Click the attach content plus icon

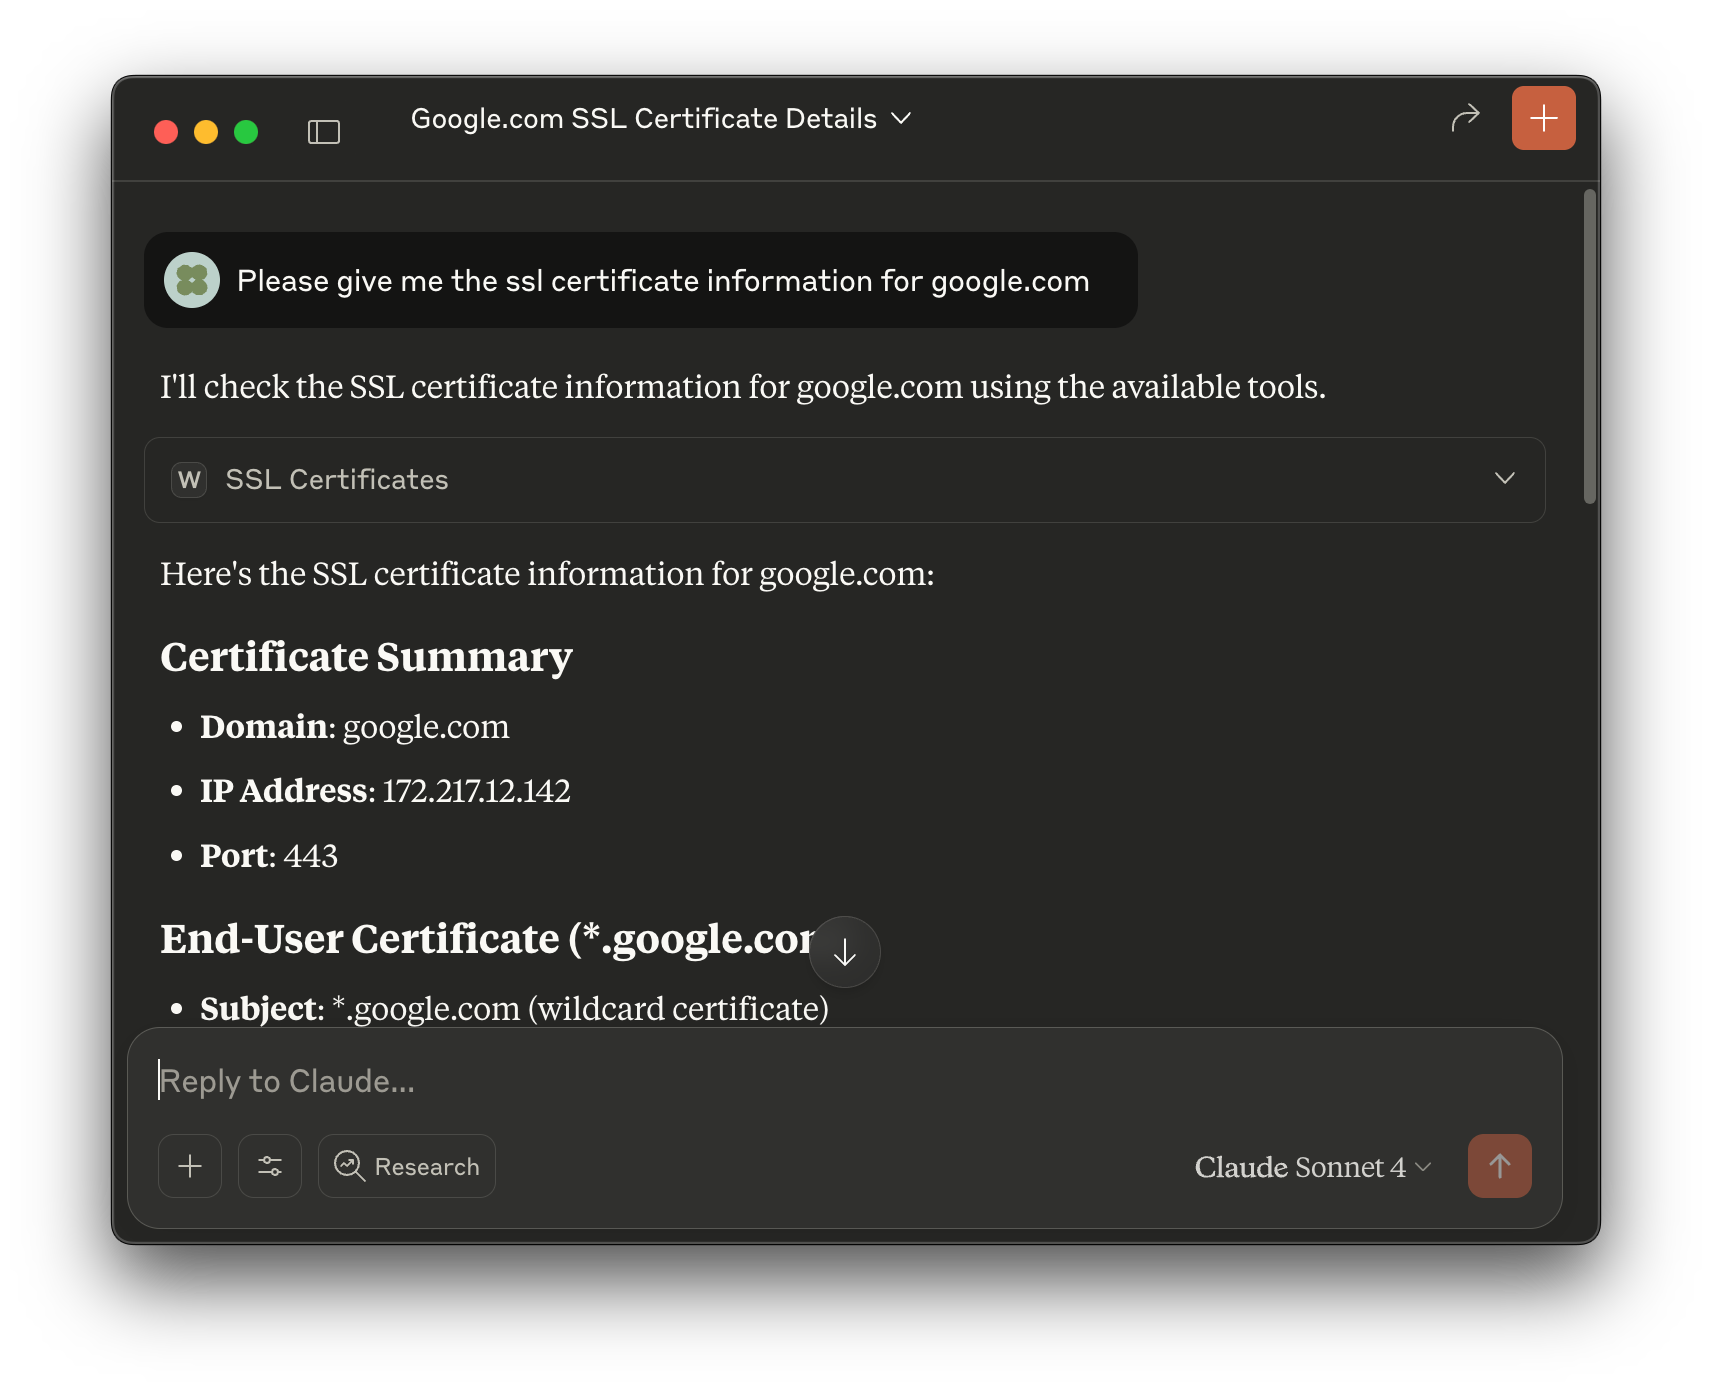pos(189,1166)
